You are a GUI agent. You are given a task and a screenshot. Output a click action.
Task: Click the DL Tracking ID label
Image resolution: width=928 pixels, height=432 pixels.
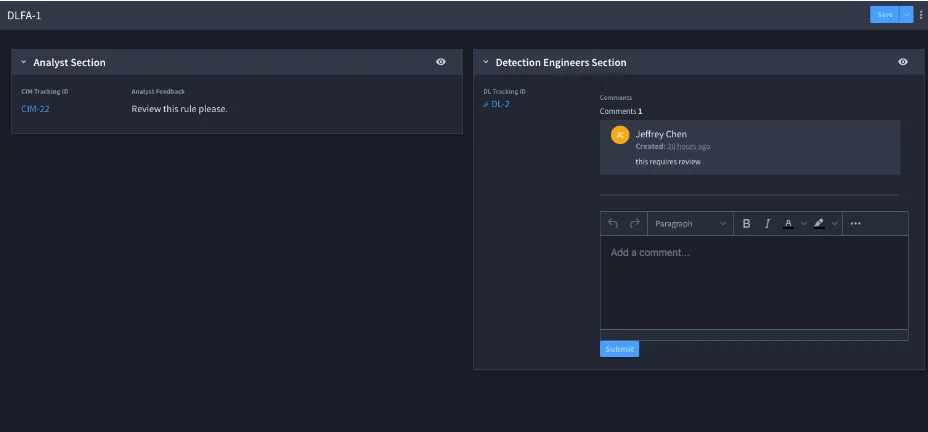(x=504, y=92)
